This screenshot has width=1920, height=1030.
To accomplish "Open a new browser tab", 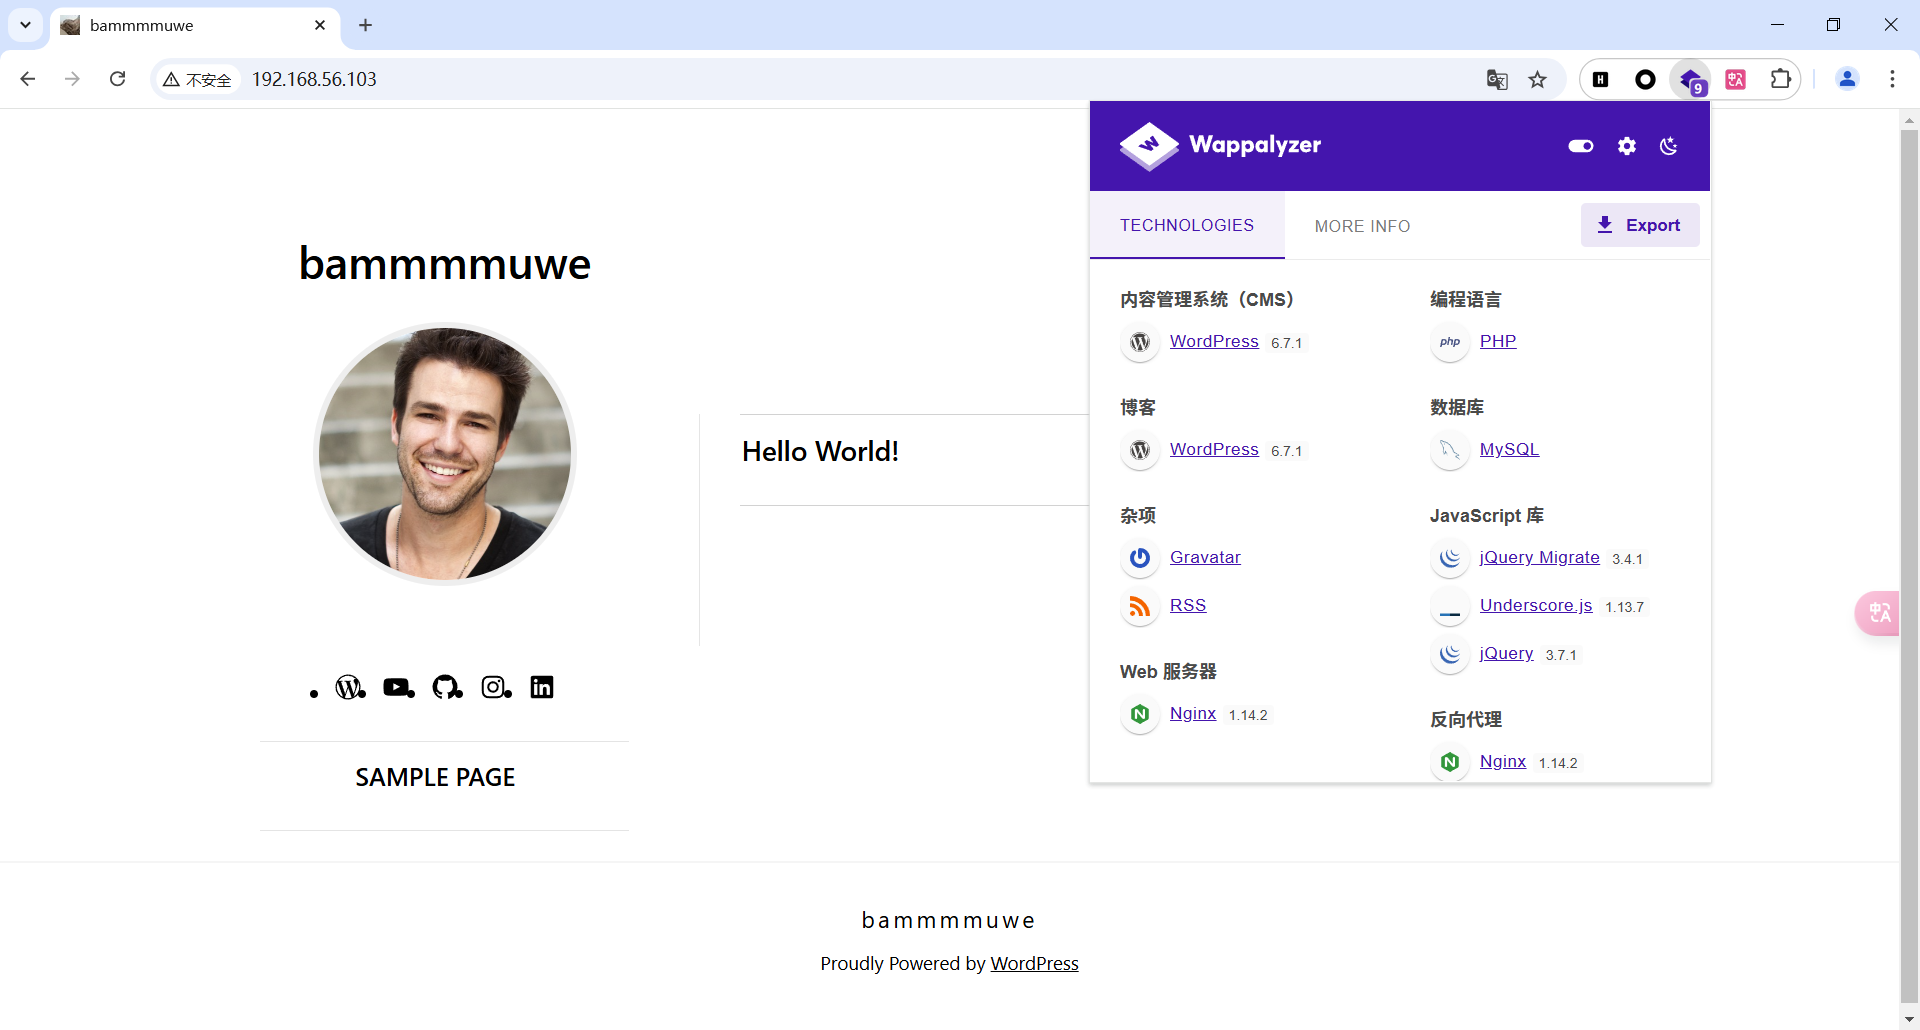I will tap(366, 25).
